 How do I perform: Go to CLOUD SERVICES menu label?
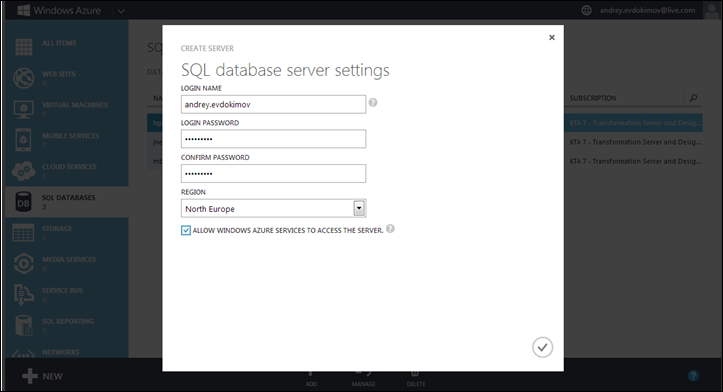point(70,166)
